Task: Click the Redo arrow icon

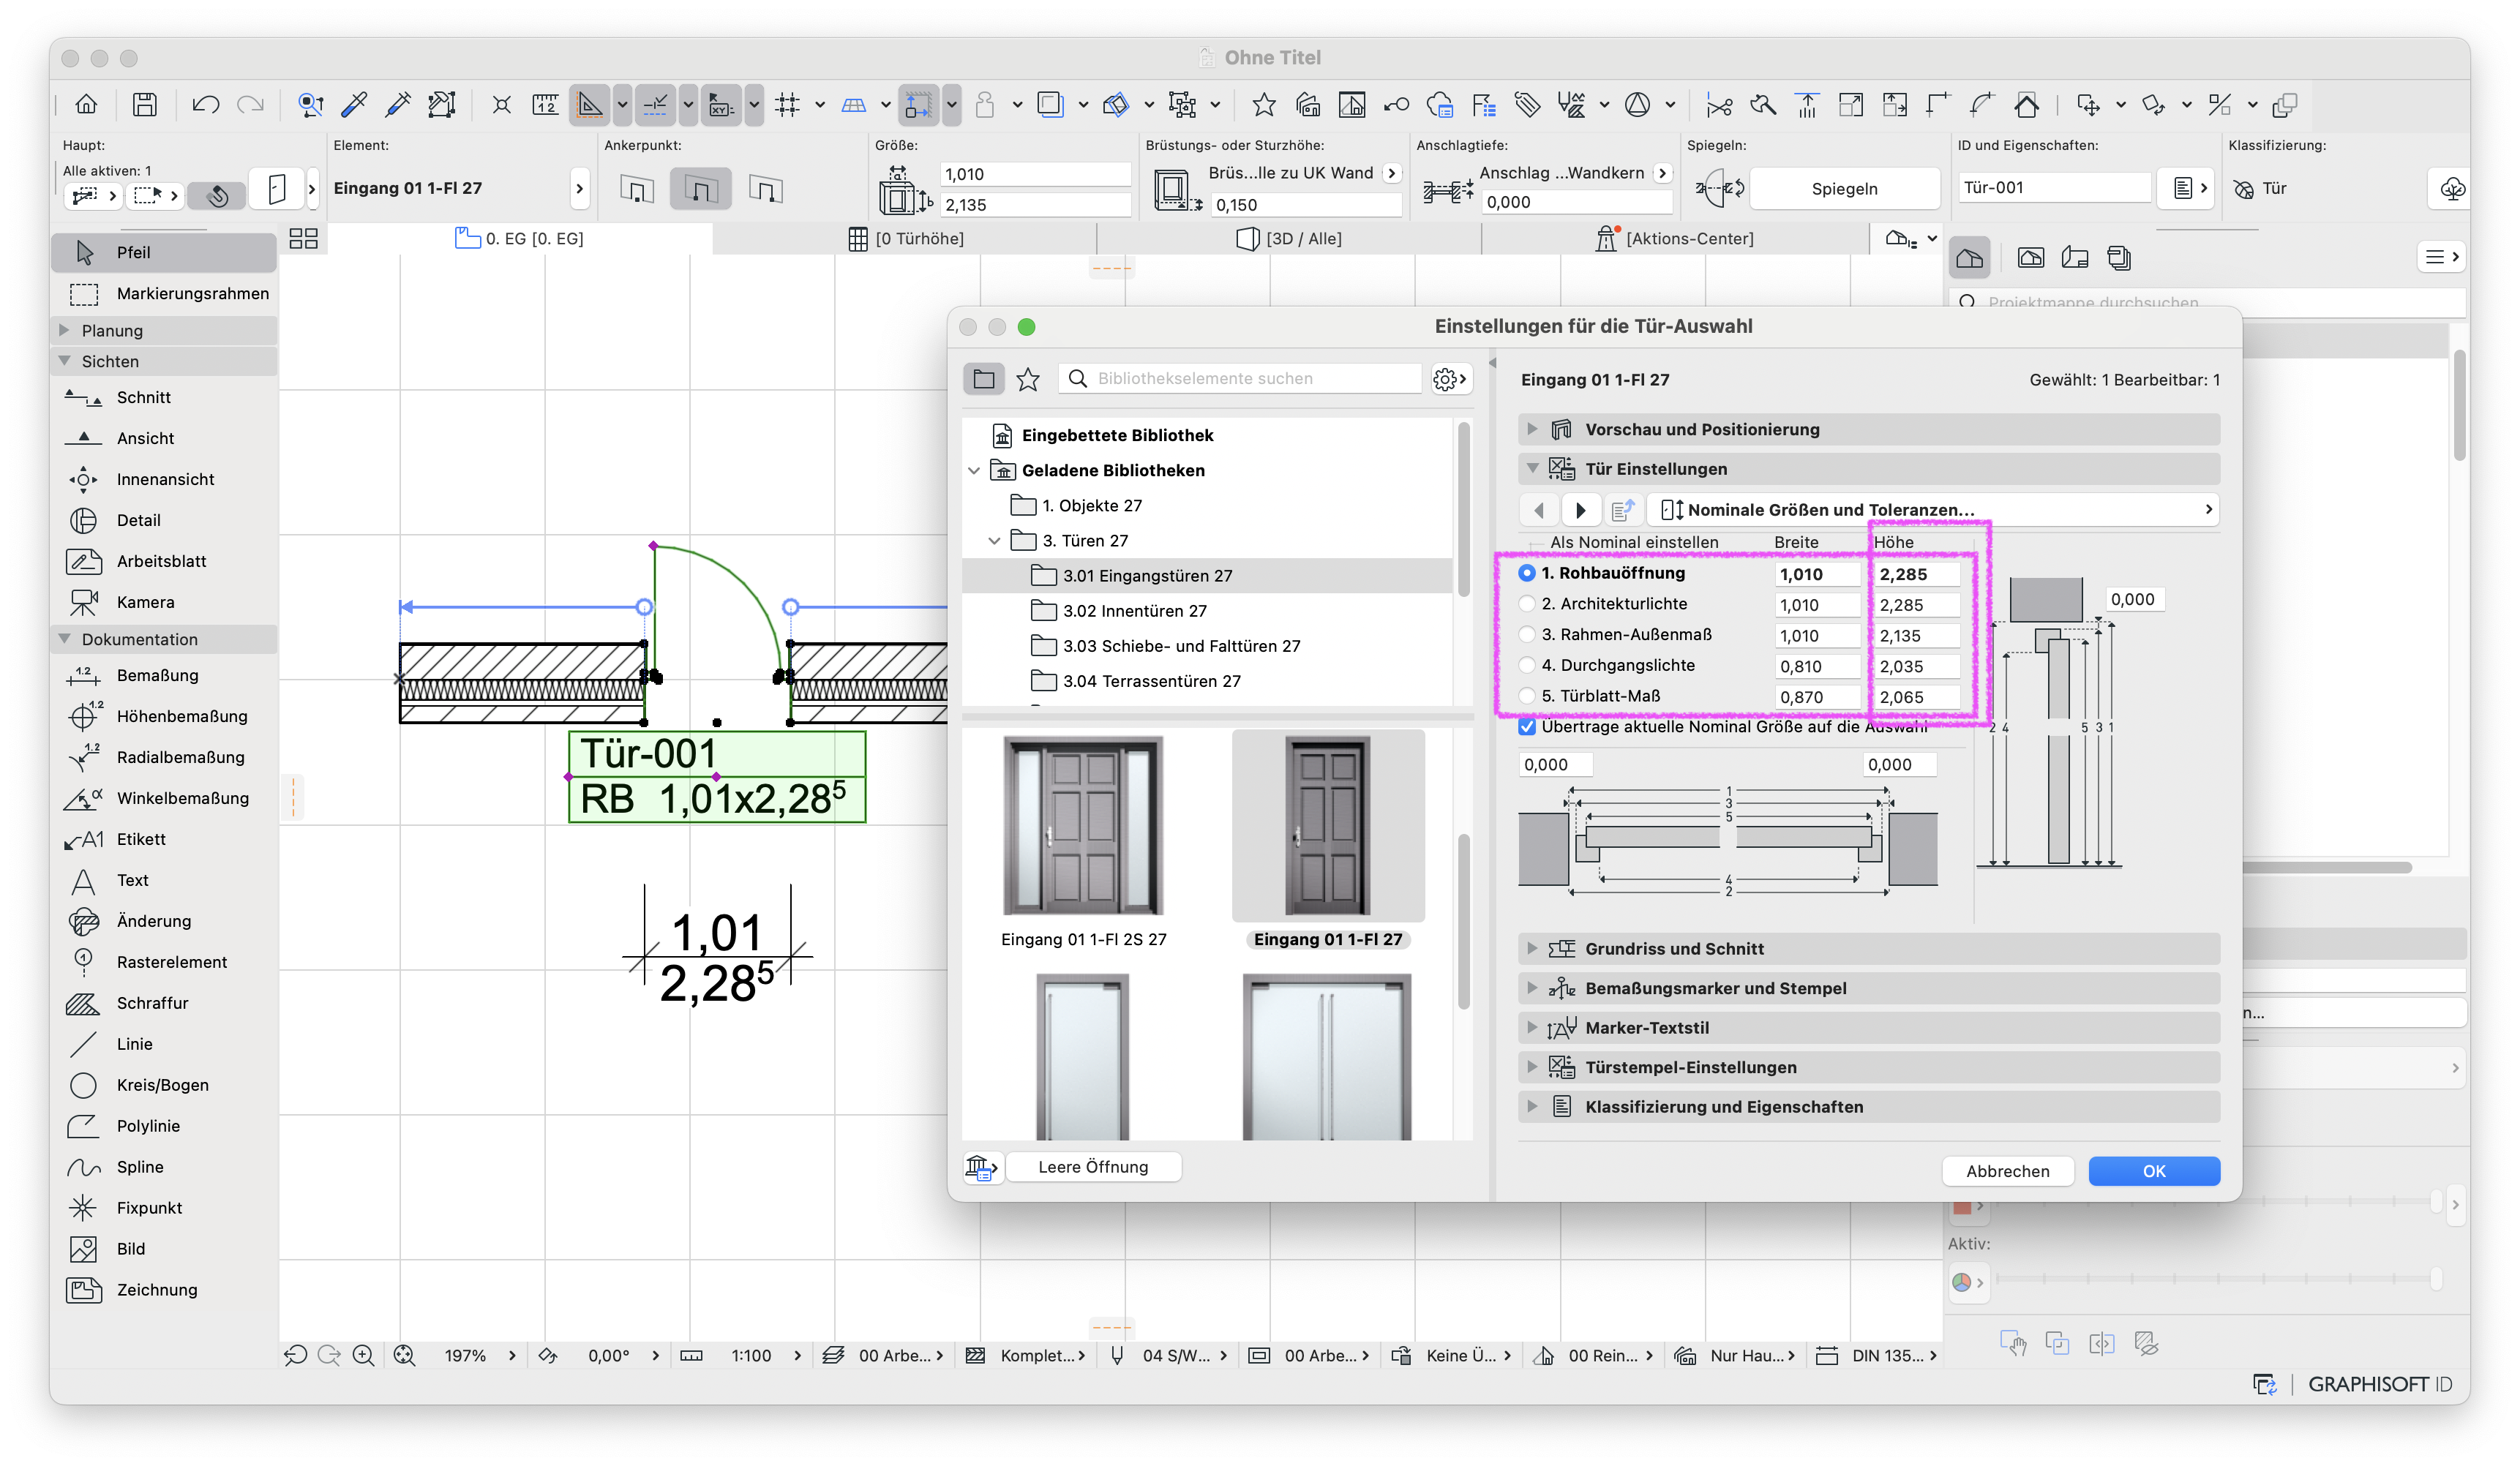Action: click(x=250, y=104)
